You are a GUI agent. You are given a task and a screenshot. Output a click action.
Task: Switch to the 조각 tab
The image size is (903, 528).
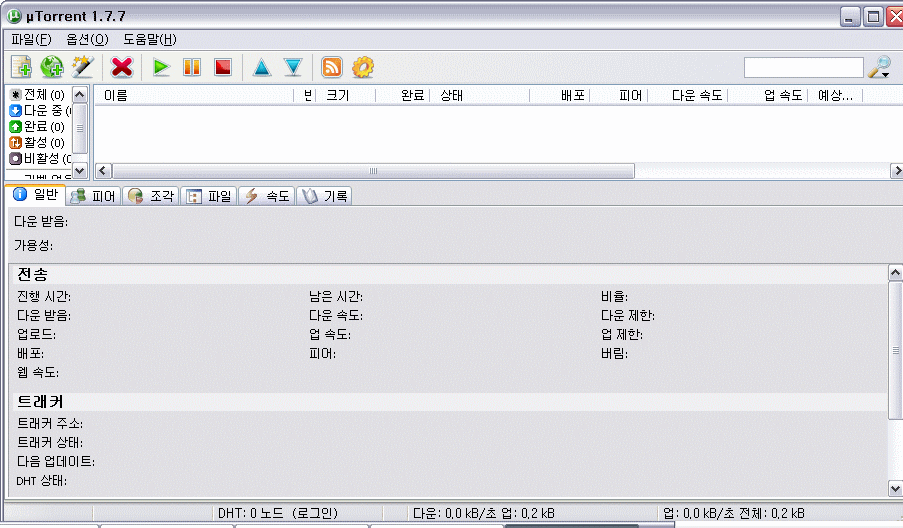point(151,196)
